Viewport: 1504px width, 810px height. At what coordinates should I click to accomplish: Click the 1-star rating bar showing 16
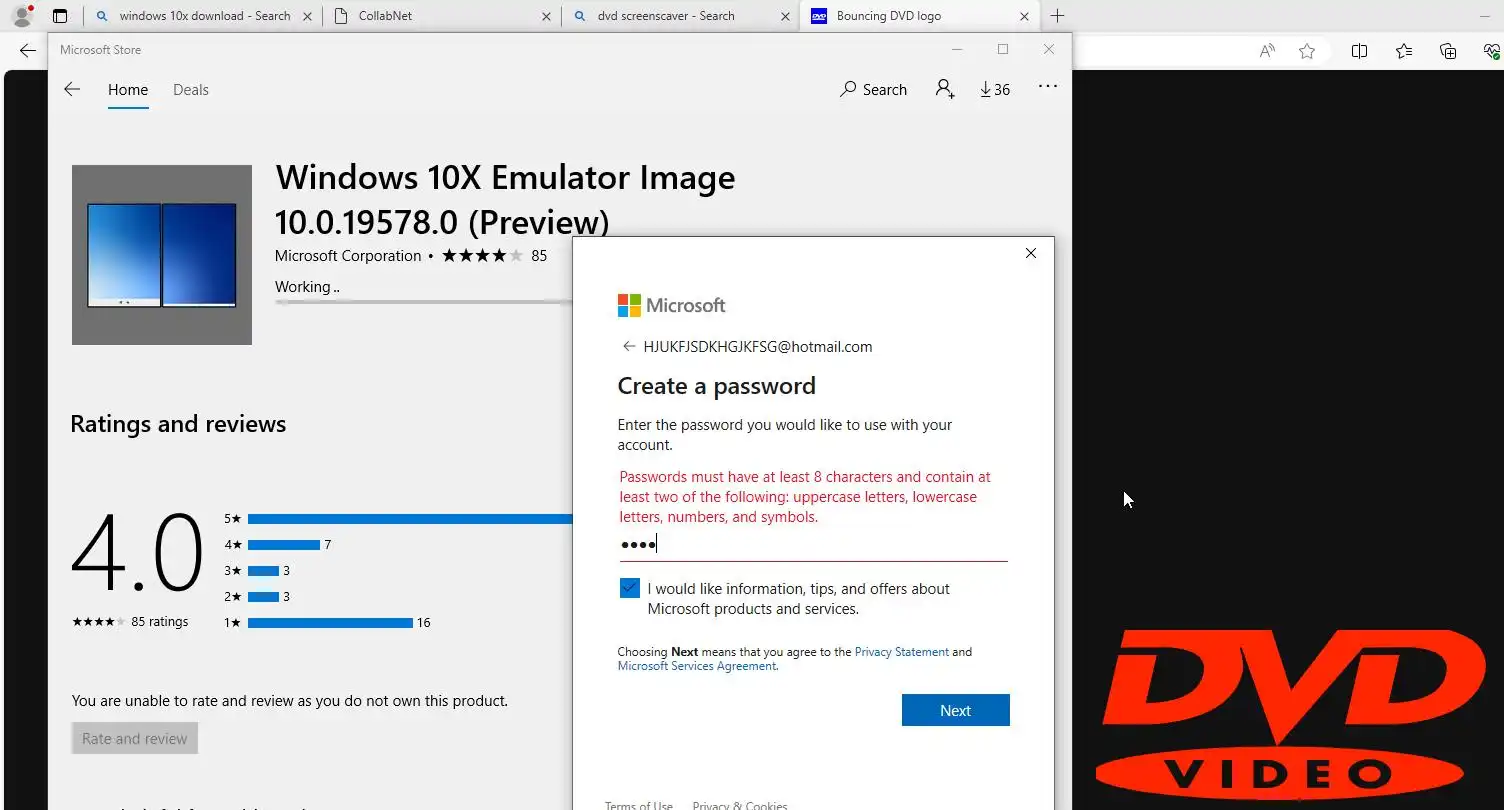tap(330, 623)
